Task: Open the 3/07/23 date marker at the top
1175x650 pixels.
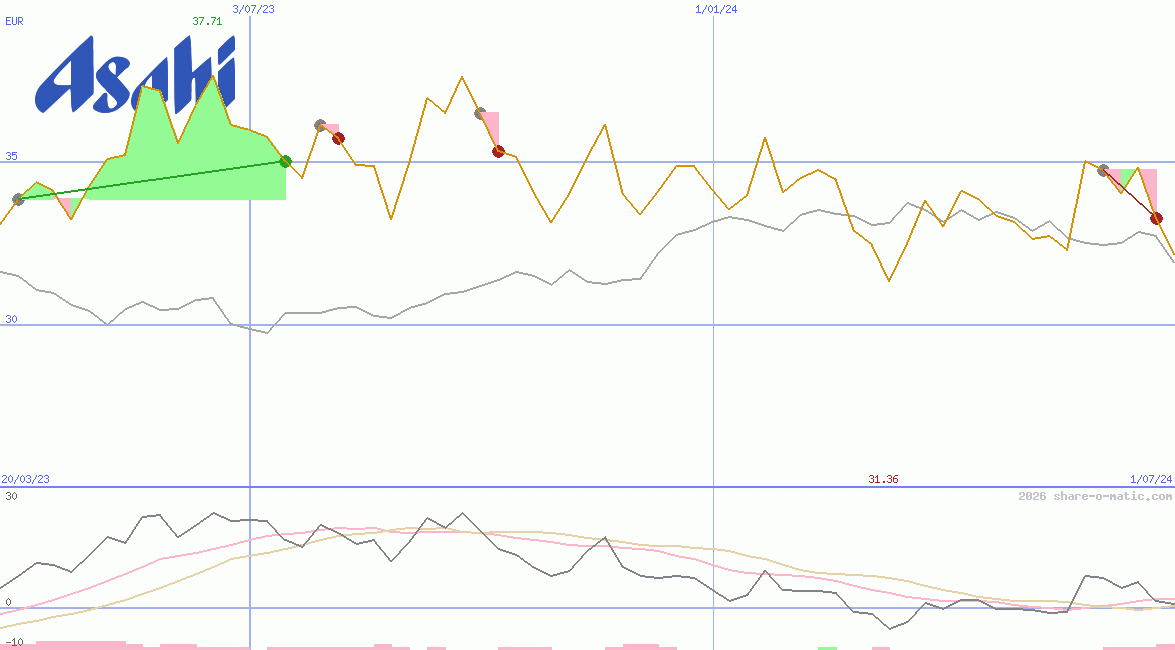Action: [x=251, y=9]
